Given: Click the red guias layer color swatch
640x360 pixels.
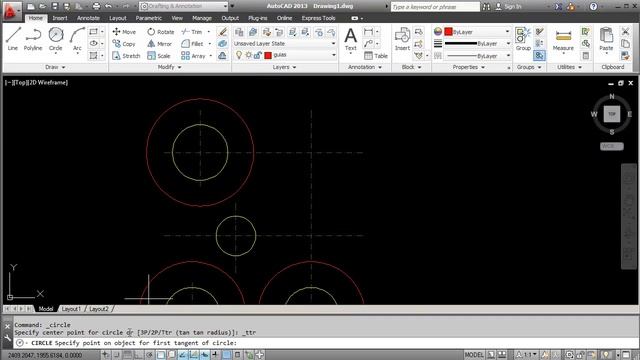Looking at the screenshot, I should (268, 55).
